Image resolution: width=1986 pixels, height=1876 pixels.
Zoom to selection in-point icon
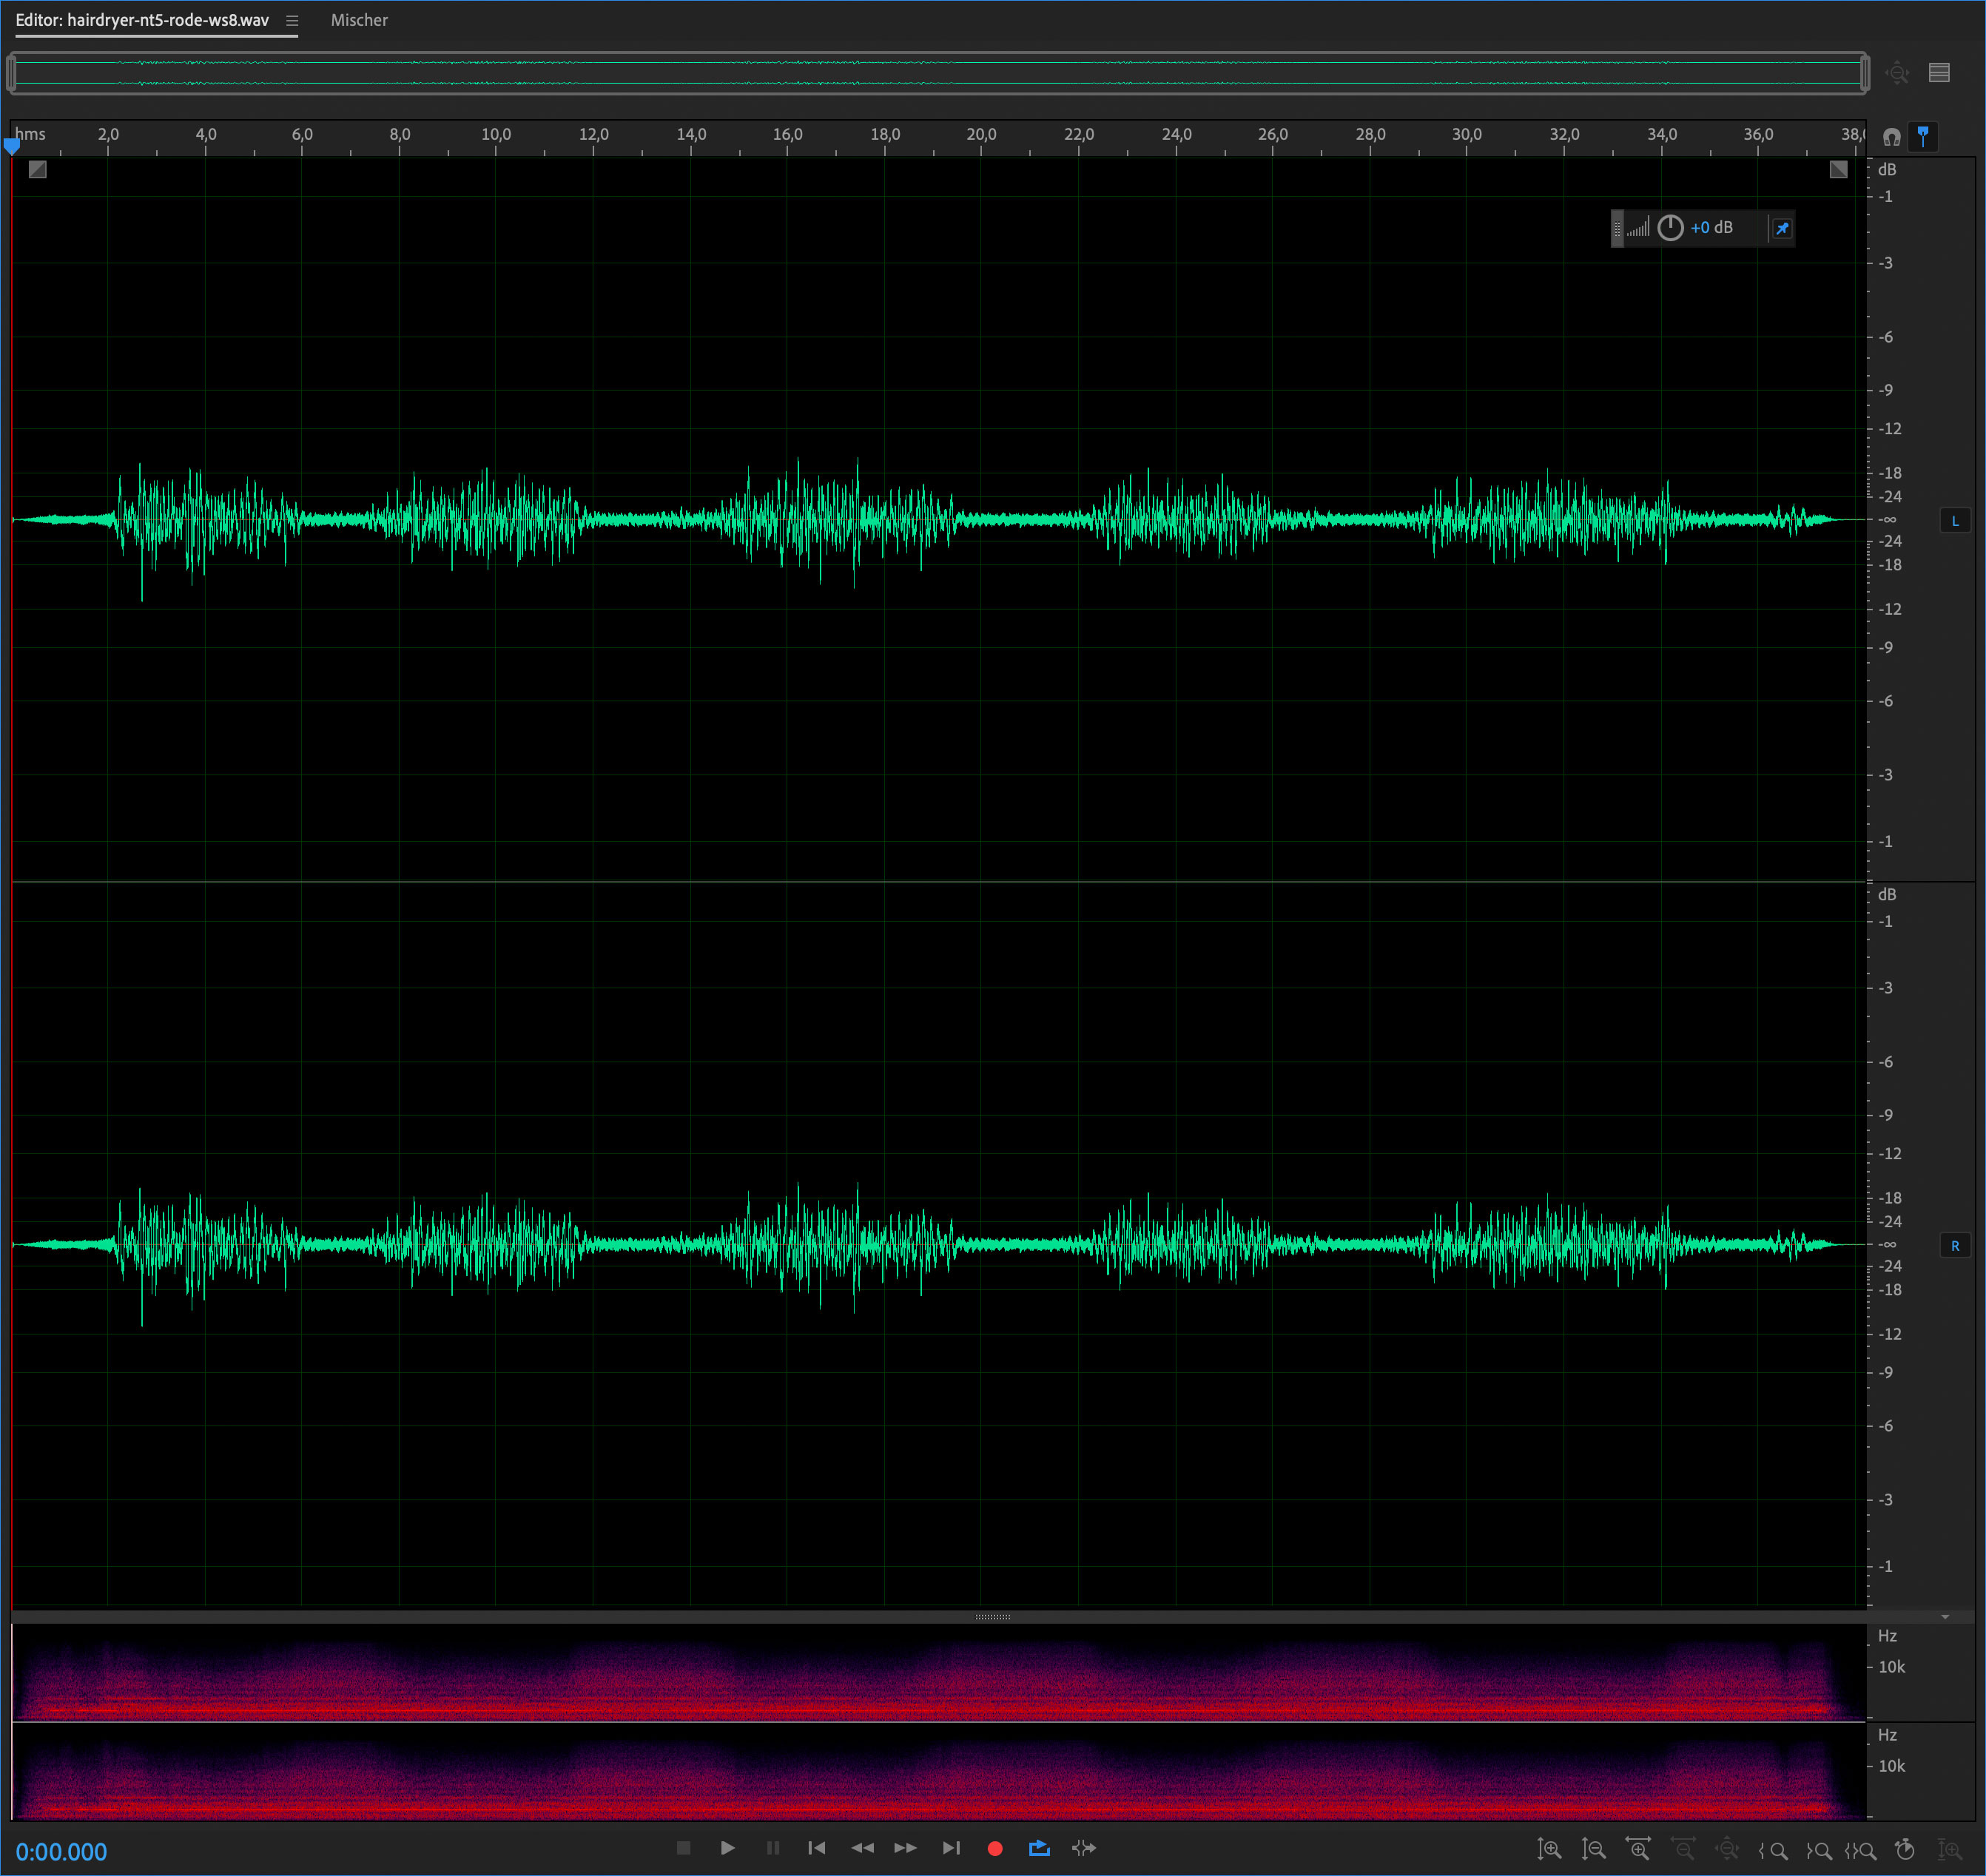(1773, 1850)
